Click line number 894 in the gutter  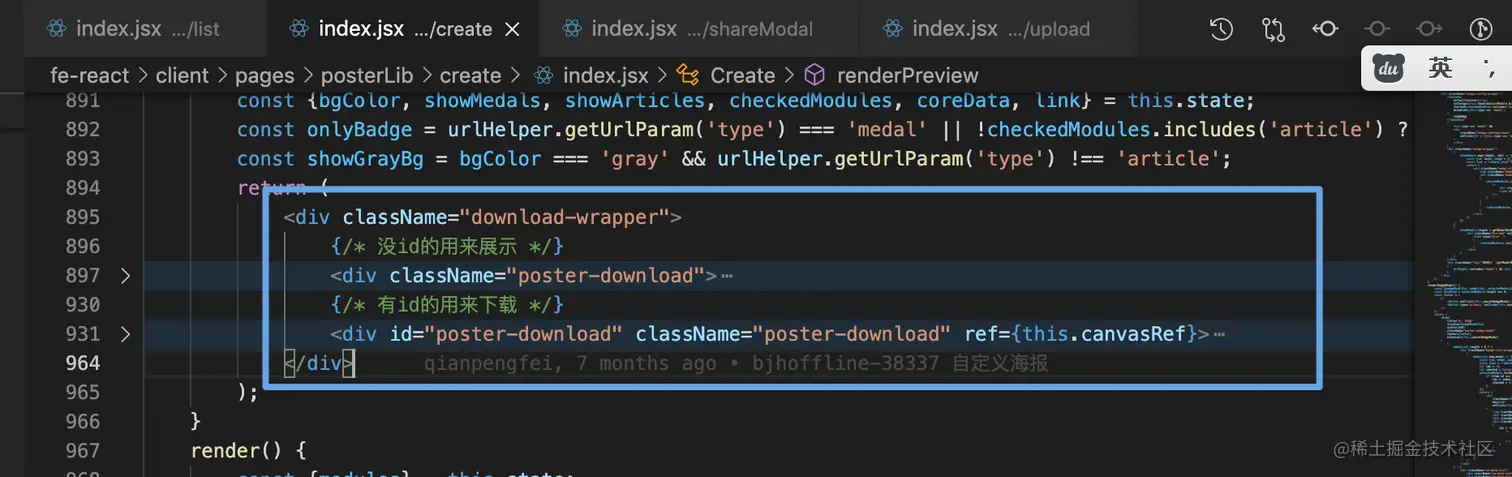pos(82,187)
